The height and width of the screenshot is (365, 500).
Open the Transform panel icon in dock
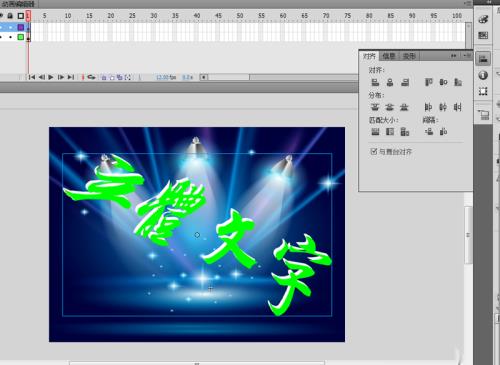point(483,91)
